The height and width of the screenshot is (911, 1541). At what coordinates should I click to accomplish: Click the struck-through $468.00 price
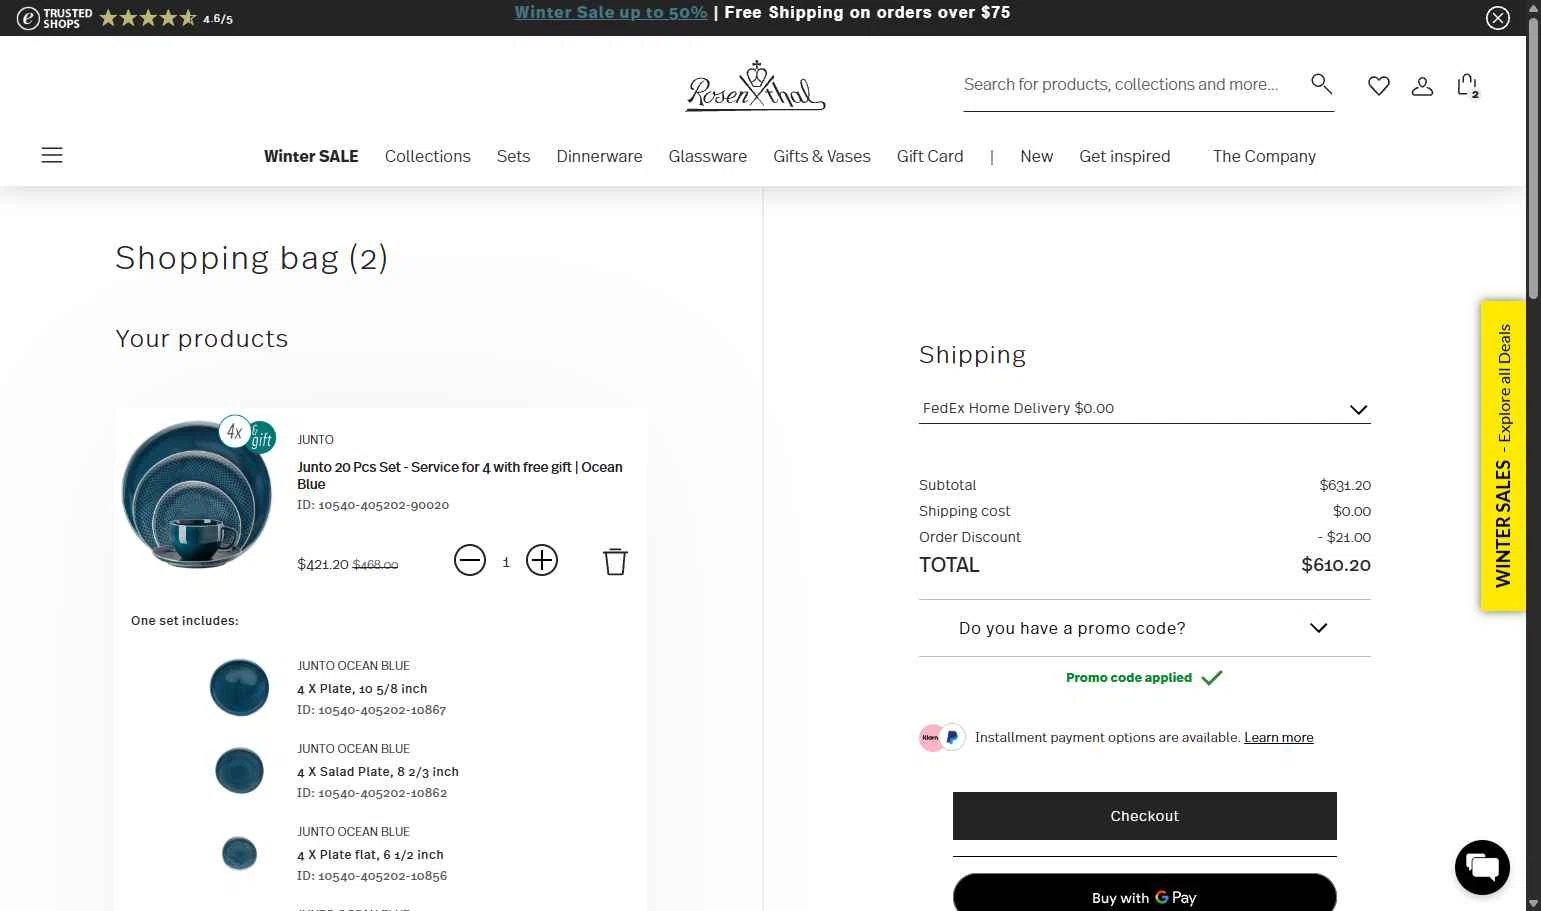click(375, 565)
